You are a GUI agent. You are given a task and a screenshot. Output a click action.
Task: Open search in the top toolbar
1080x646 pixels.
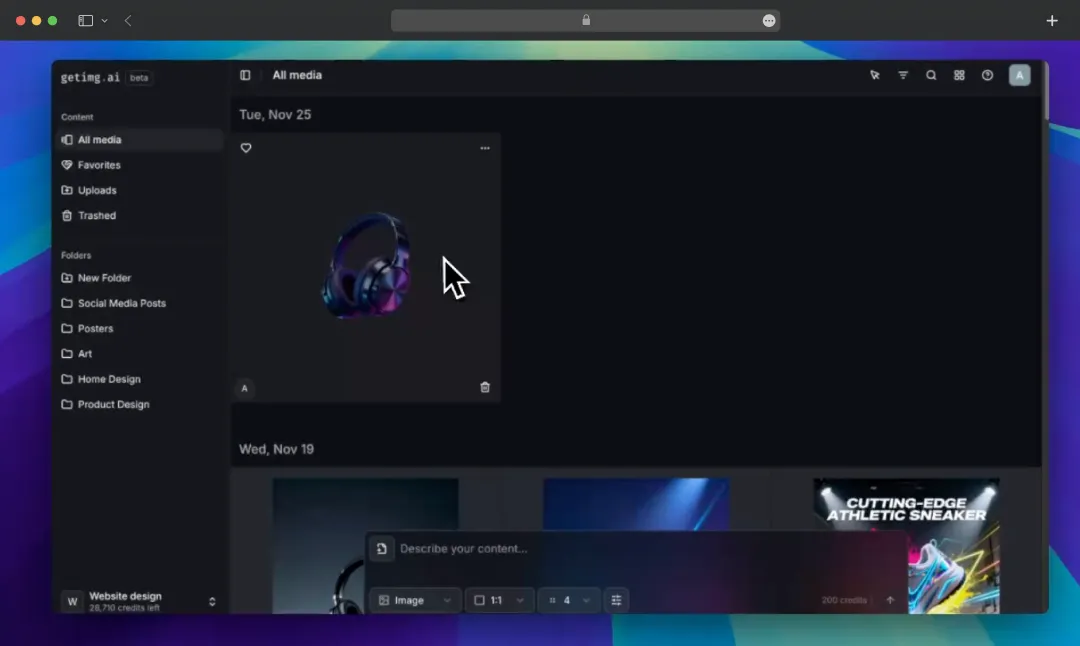pos(930,75)
